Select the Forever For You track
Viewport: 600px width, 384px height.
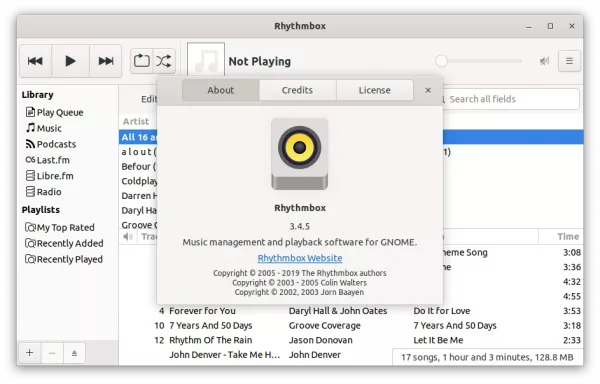[202, 311]
